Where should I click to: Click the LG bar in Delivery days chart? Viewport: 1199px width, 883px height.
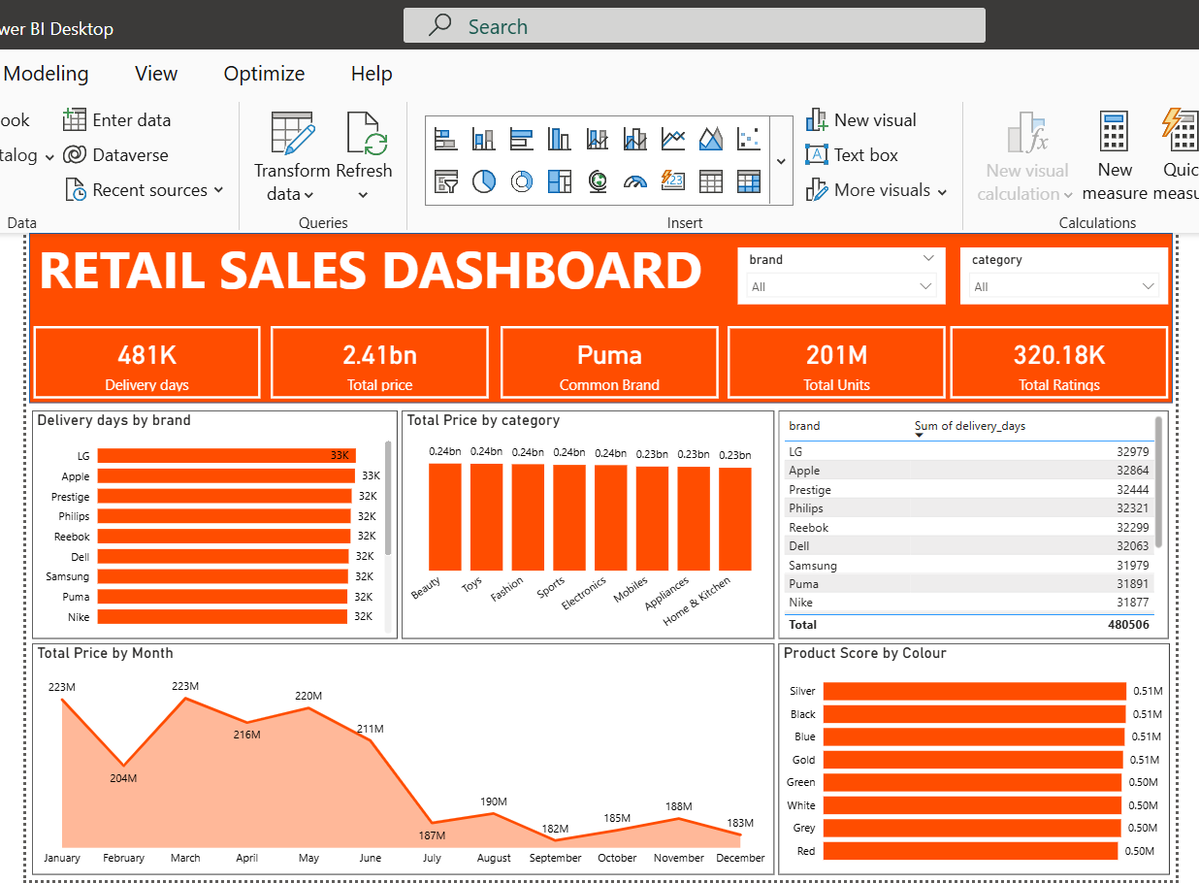click(227, 456)
